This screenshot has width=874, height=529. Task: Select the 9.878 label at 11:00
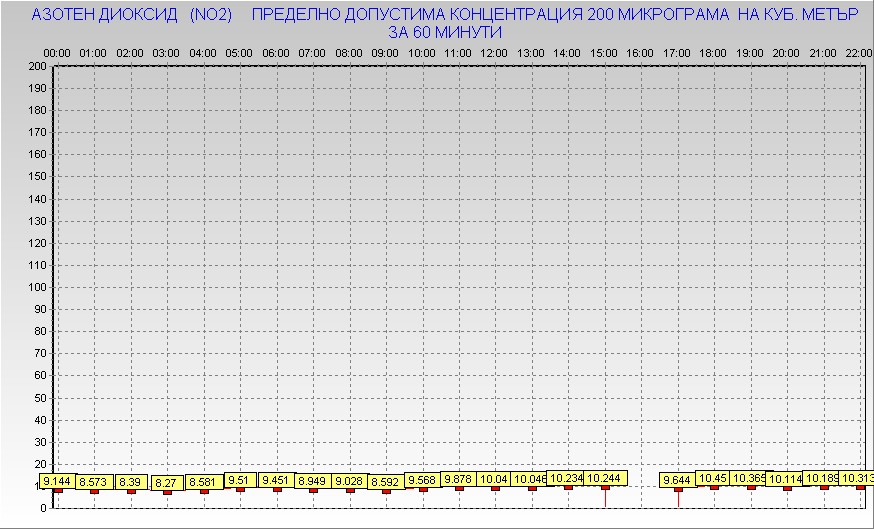(x=457, y=479)
